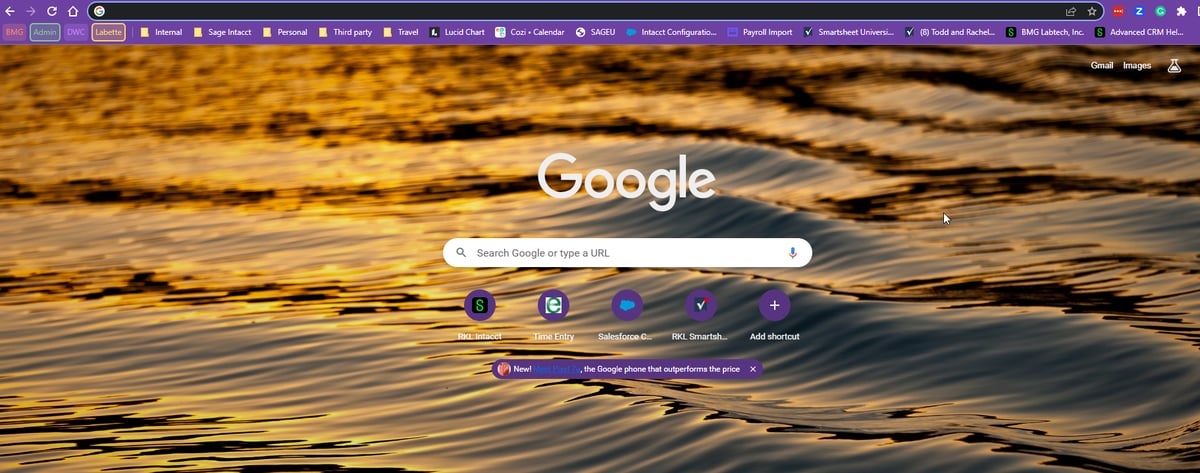The width and height of the screenshot is (1200, 473).
Task: Open the RKL Intacct shortcut
Action: coord(479,305)
